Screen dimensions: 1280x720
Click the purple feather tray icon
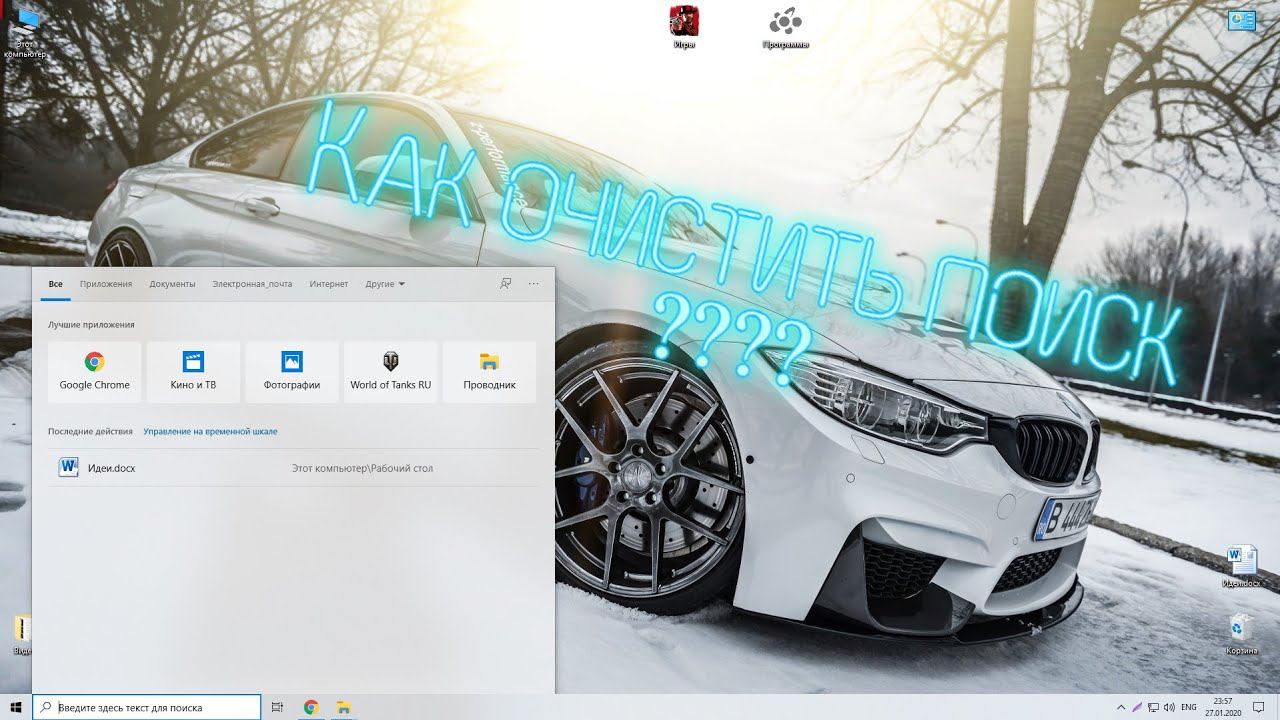pos(1136,707)
